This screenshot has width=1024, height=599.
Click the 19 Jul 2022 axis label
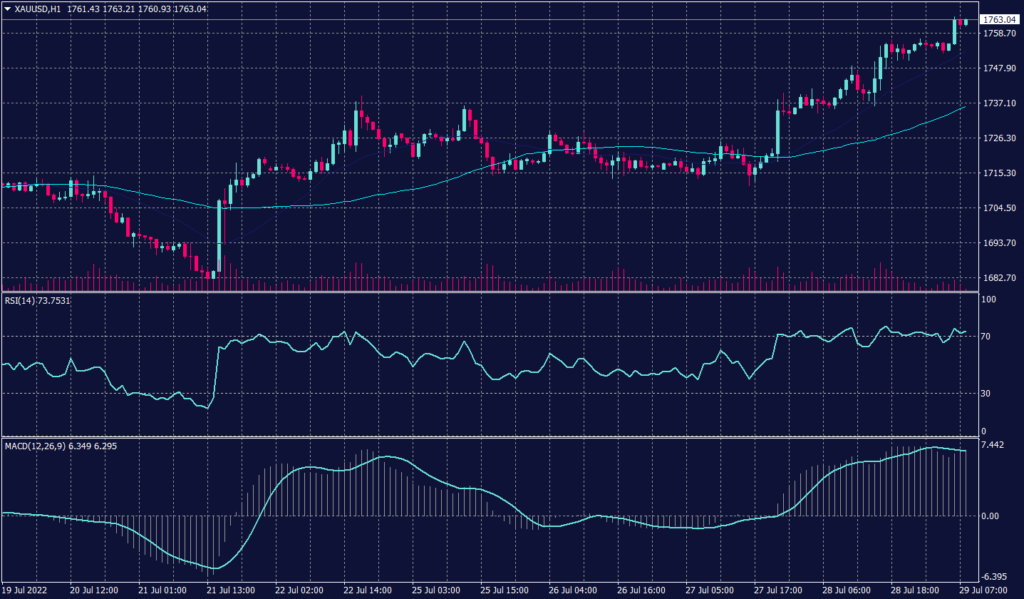27,590
